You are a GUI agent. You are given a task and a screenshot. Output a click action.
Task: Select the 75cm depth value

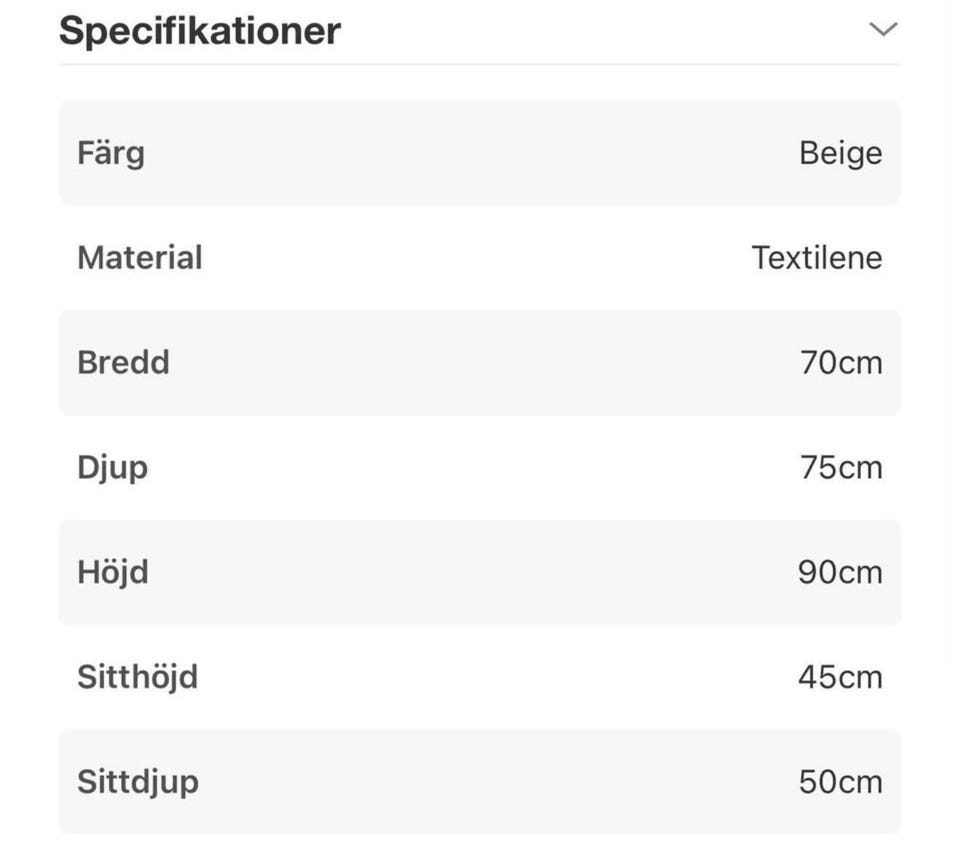841,468
